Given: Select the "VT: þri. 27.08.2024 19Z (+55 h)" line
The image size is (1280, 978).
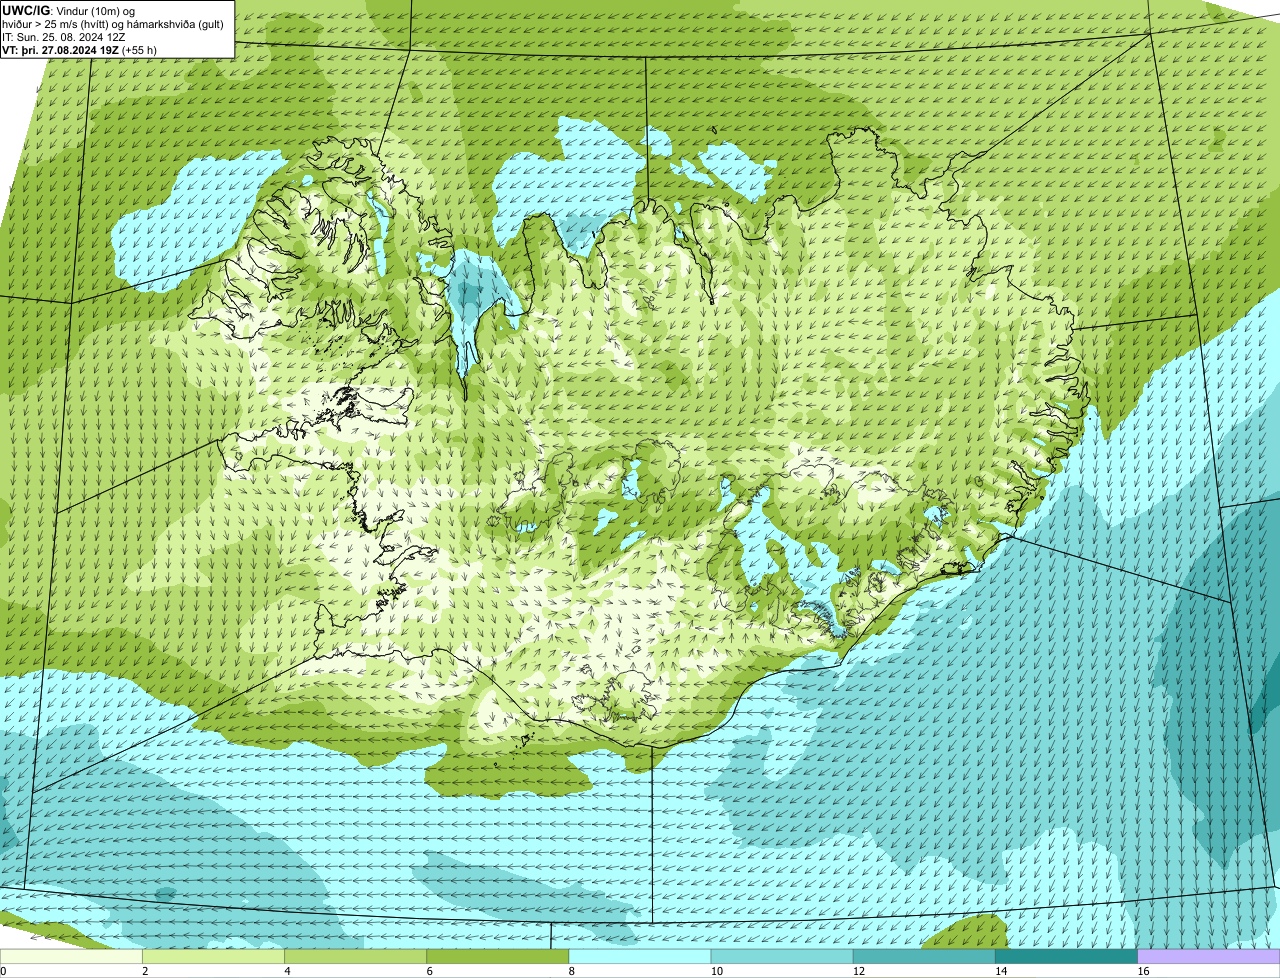Looking at the screenshot, I should (80, 49).
